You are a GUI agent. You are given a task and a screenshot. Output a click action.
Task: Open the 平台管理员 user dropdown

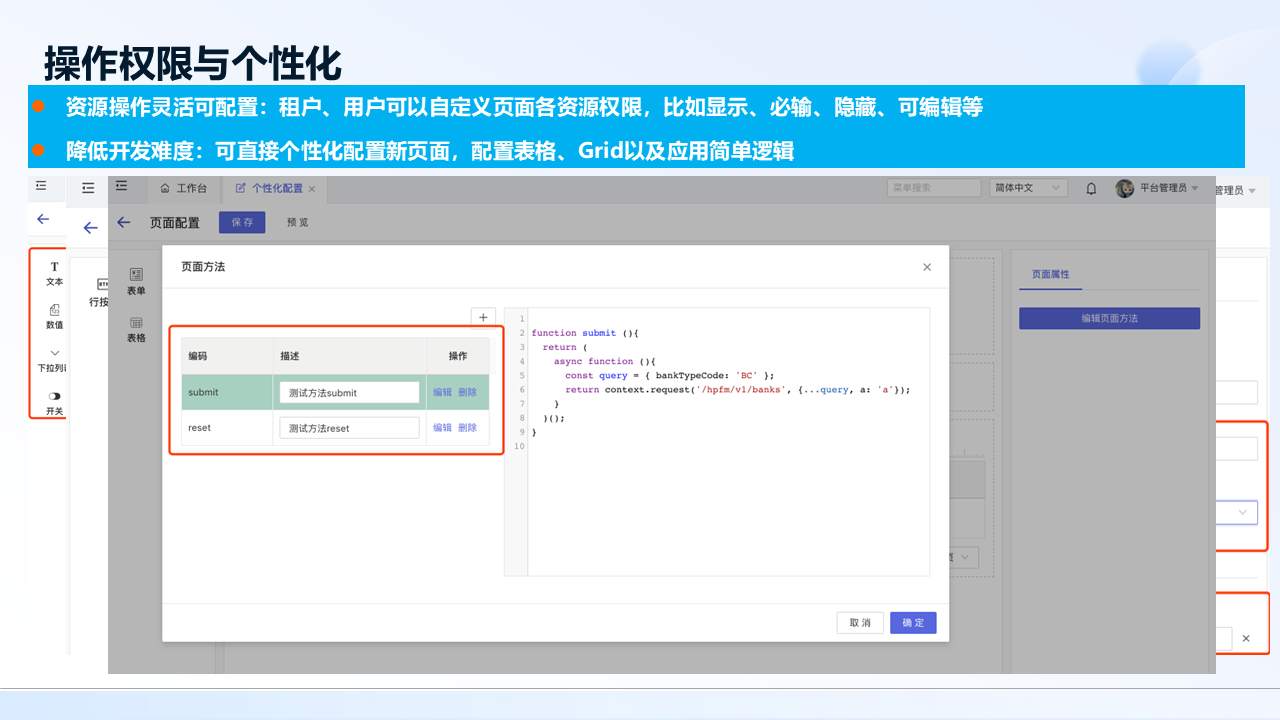pos(1168,188)
